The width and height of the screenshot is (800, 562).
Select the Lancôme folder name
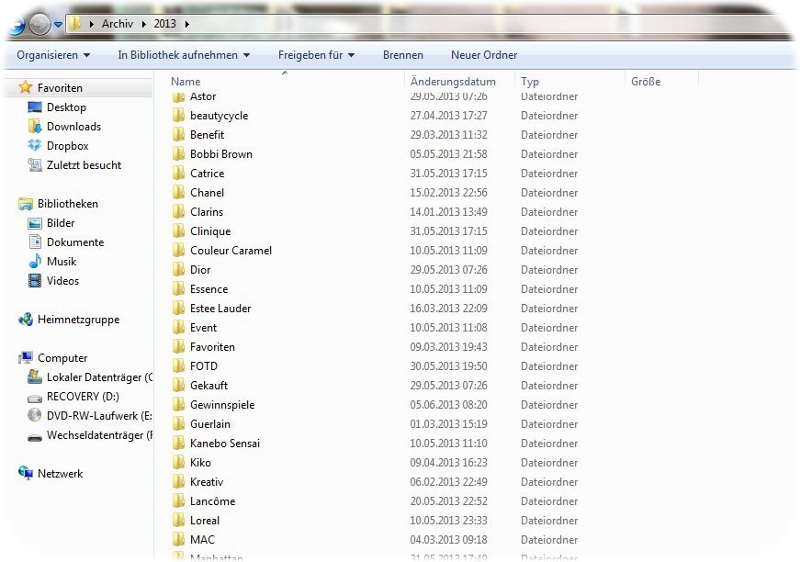212,501
